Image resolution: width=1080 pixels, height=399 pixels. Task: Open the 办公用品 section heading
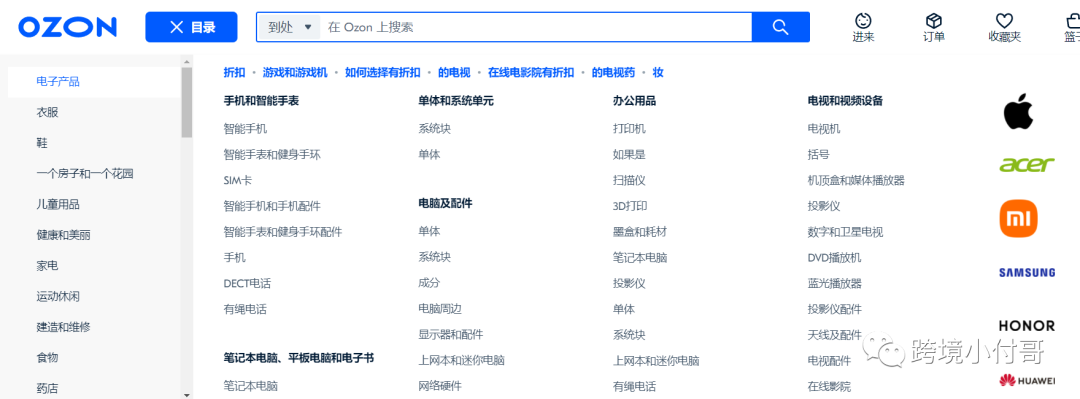tap(634, 101)
